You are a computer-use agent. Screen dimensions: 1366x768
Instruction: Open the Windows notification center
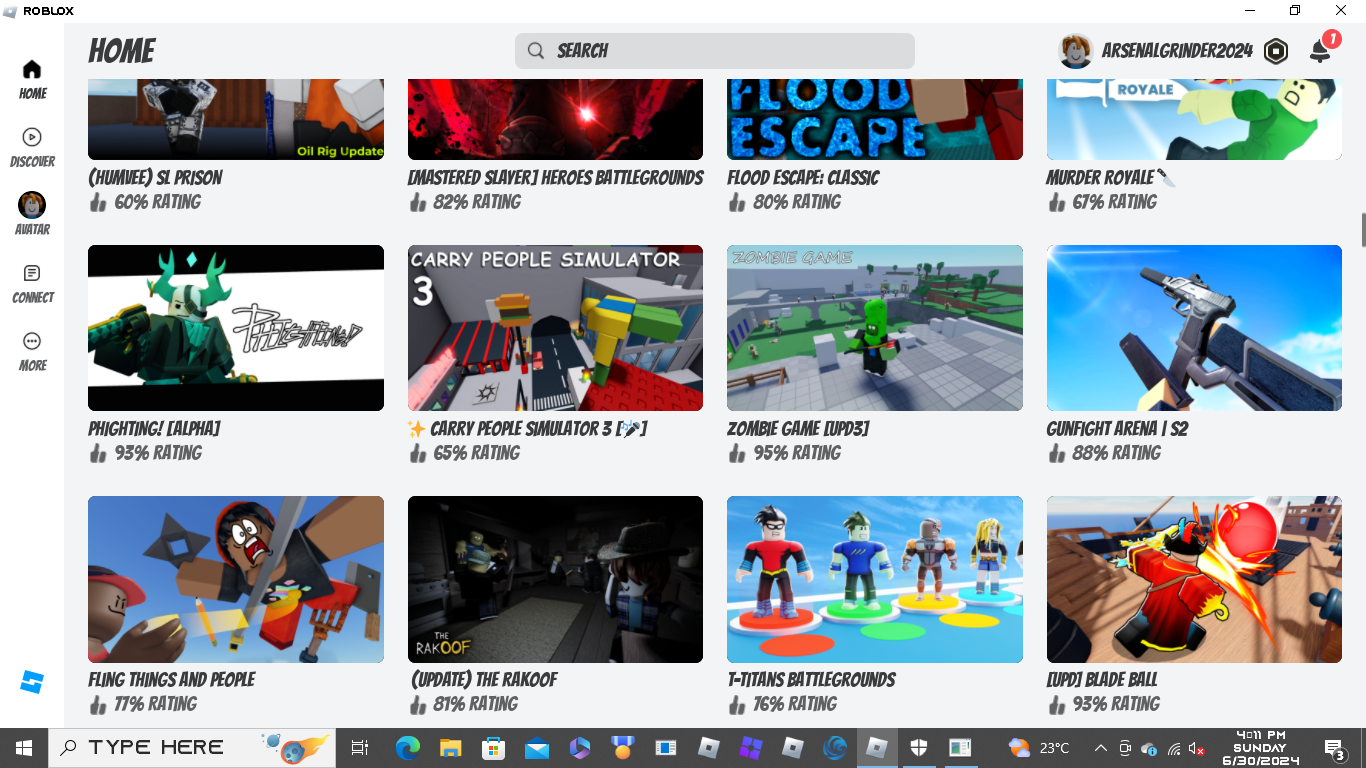(x=1335, y=748)
